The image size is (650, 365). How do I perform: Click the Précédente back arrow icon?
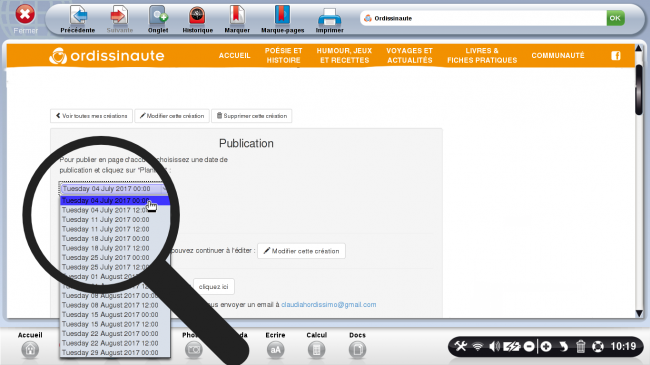(x=78, y=16)
